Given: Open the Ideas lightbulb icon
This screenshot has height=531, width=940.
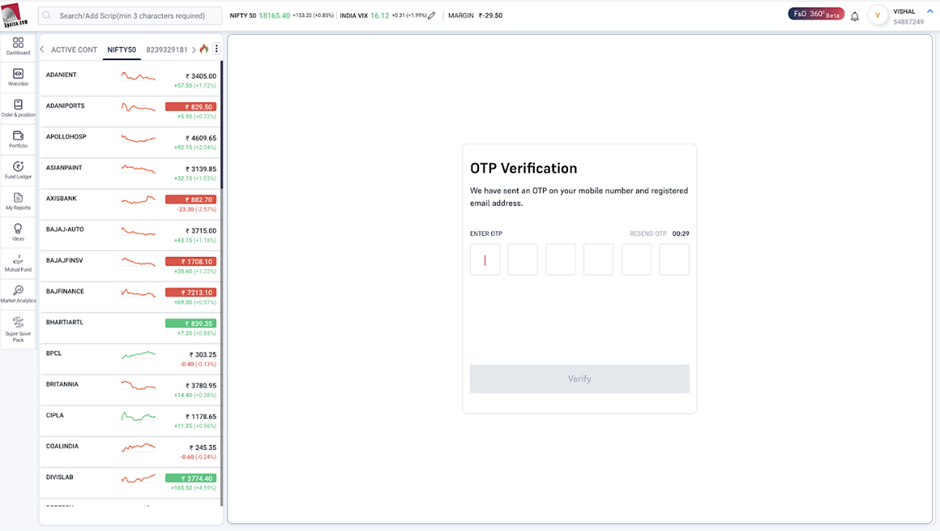Looking at the screenshot, I should click(x=18, y=233).
